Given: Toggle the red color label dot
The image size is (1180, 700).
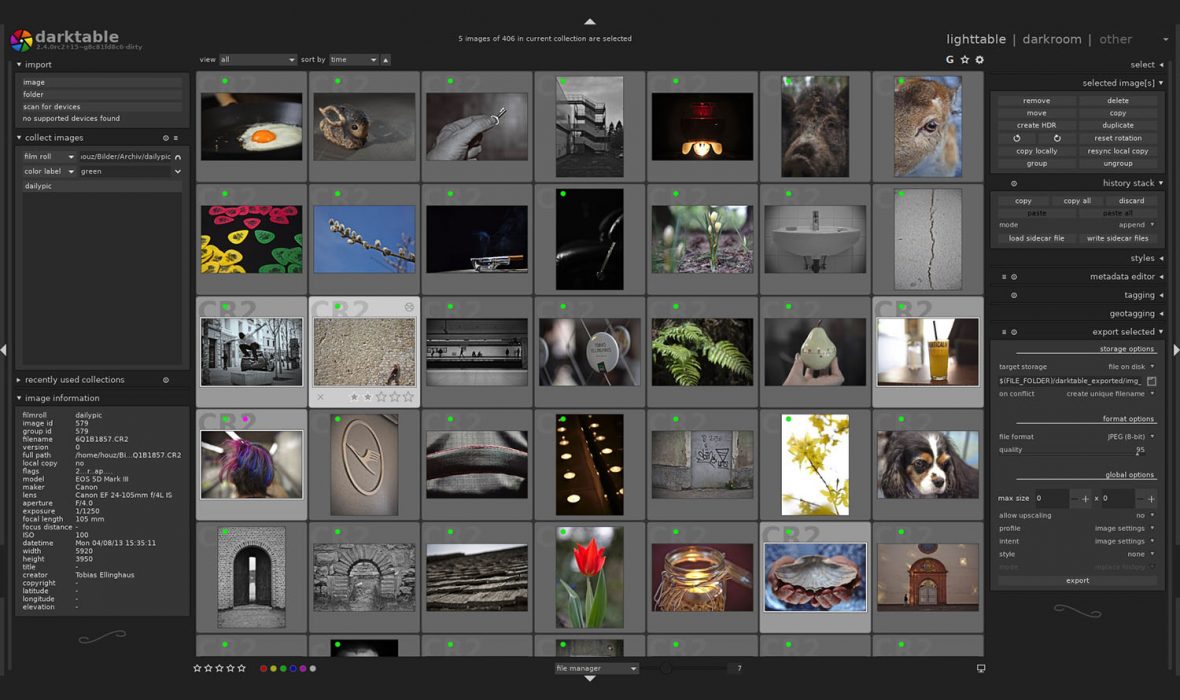Looking at the screenshot, I should coord(263,668).
